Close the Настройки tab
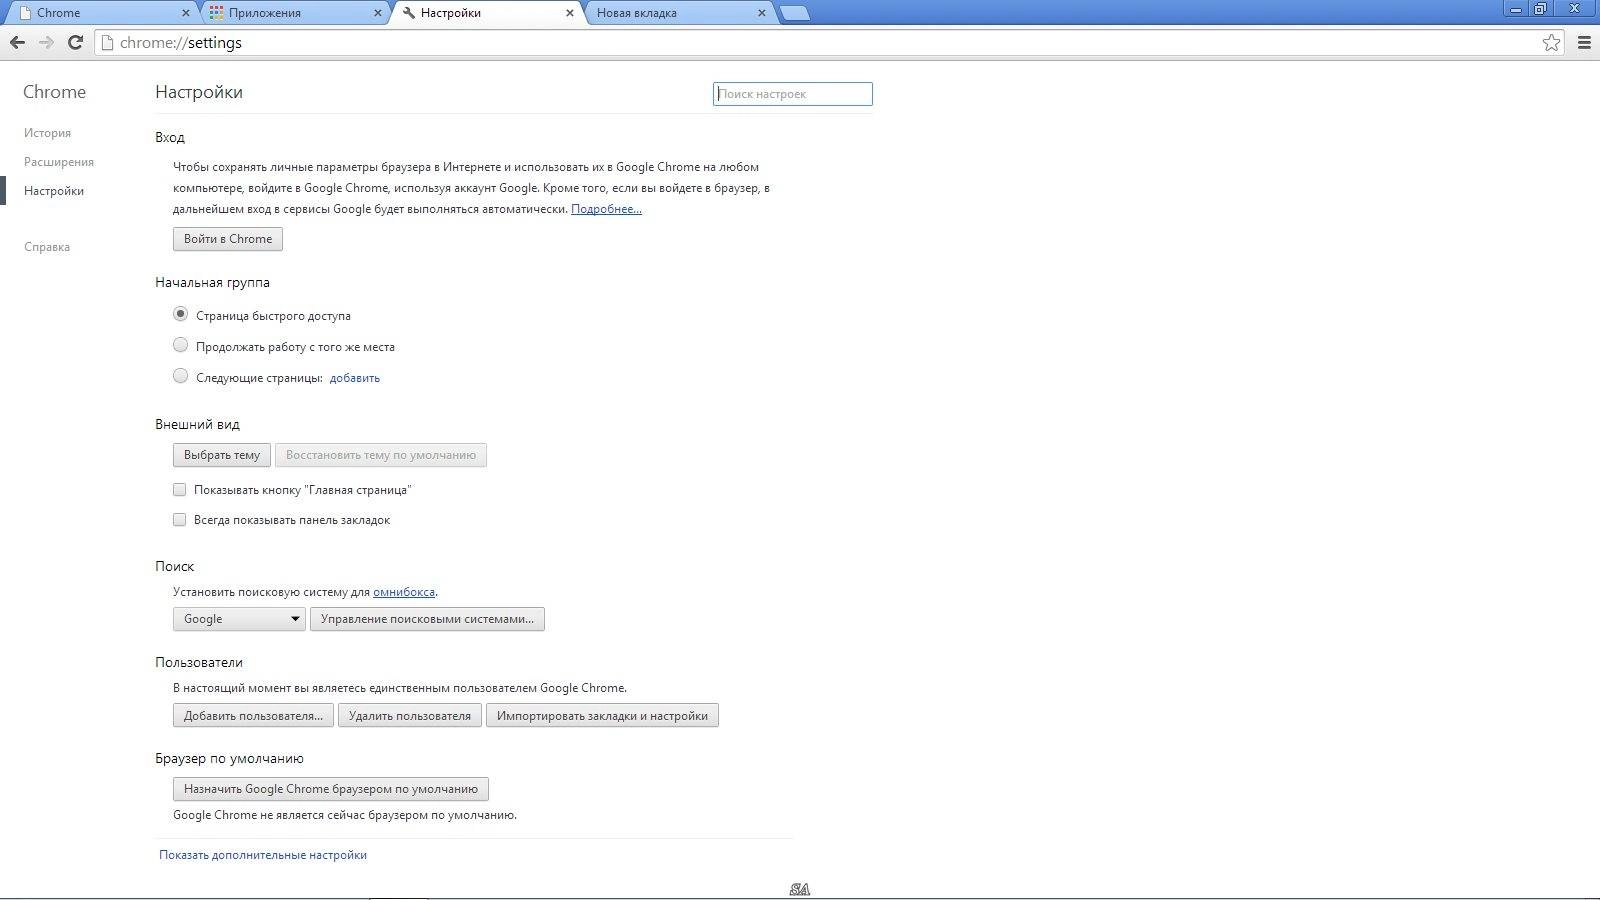The height and width of the screenshot is (900, 1600). 570,13
